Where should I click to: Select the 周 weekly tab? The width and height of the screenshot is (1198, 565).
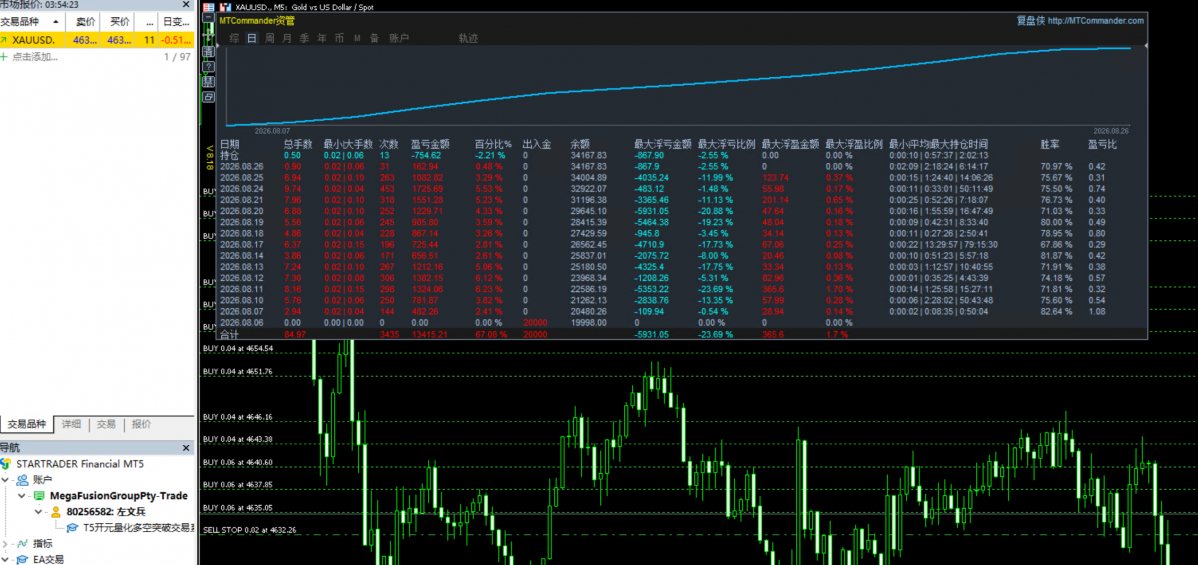click(x=269, y=37)
